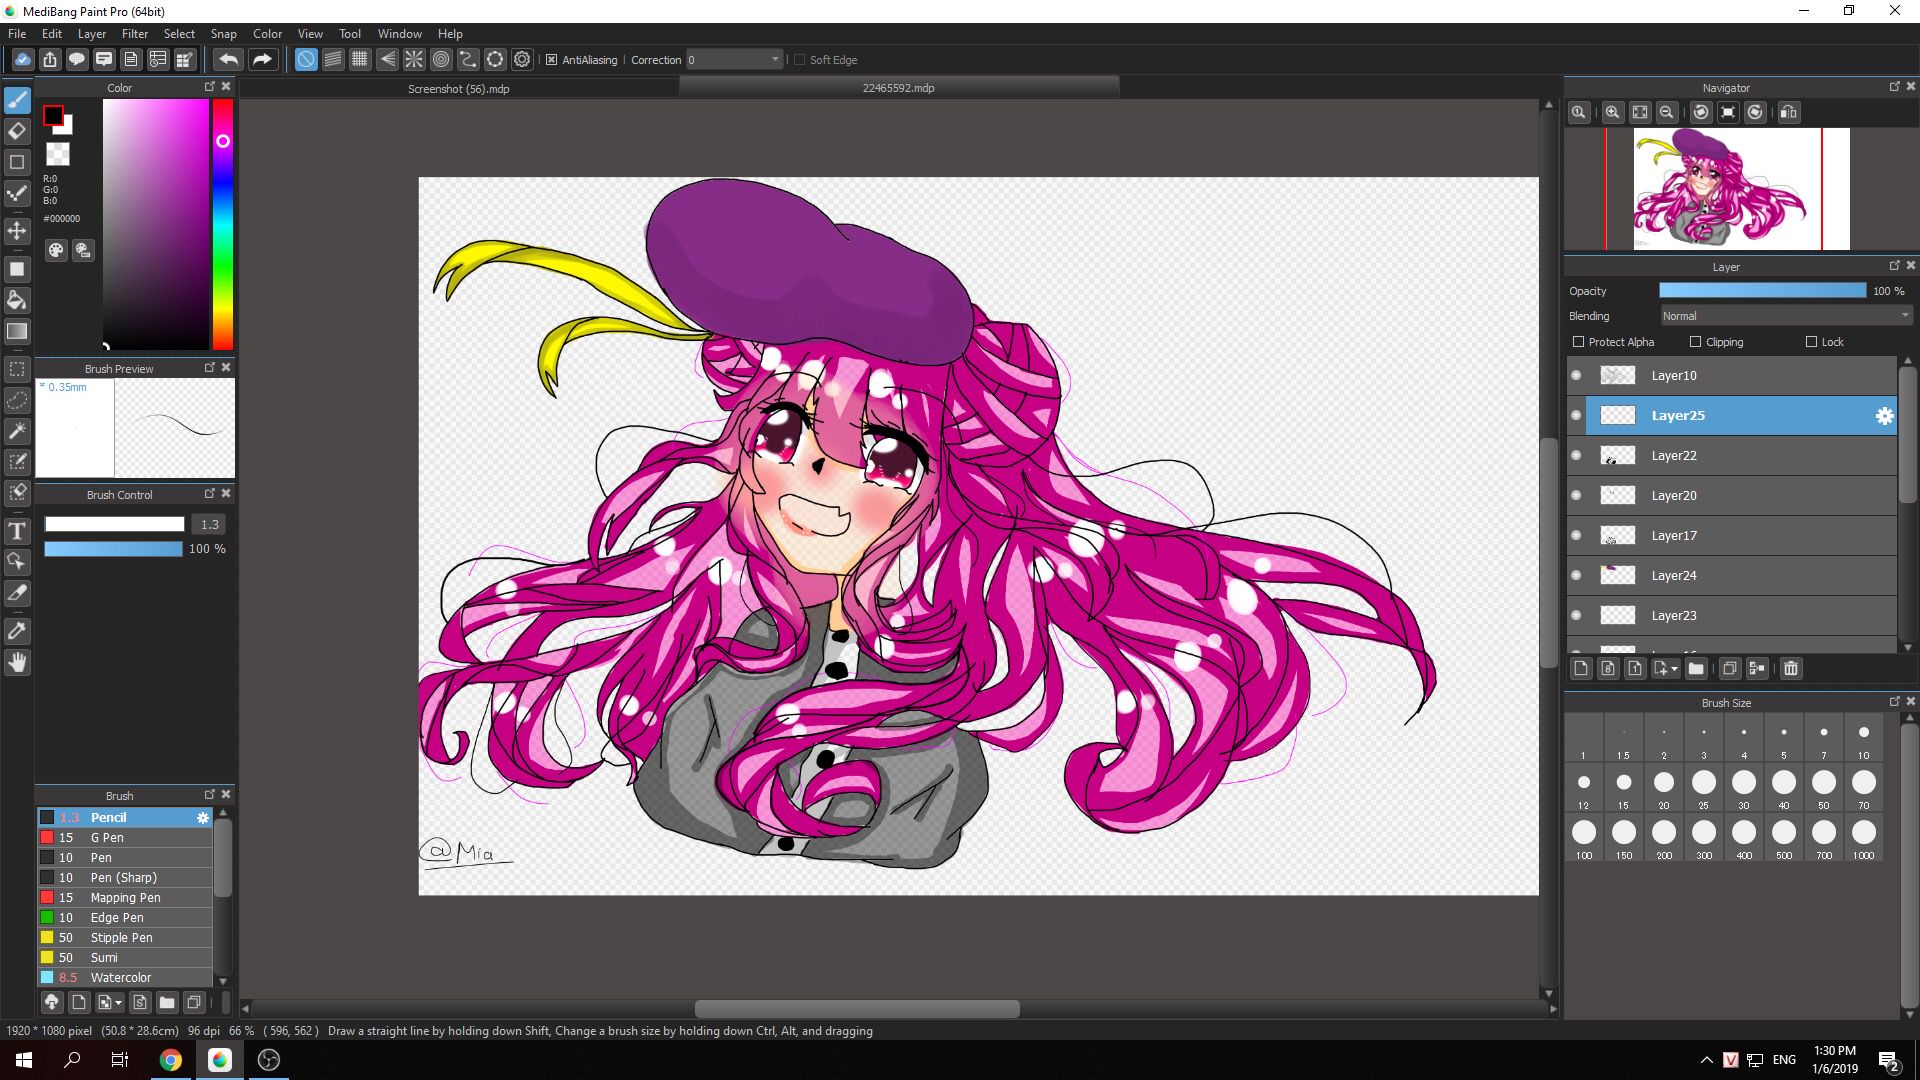Select the Hand pan tool
1920x1080 pixels.
17,662
